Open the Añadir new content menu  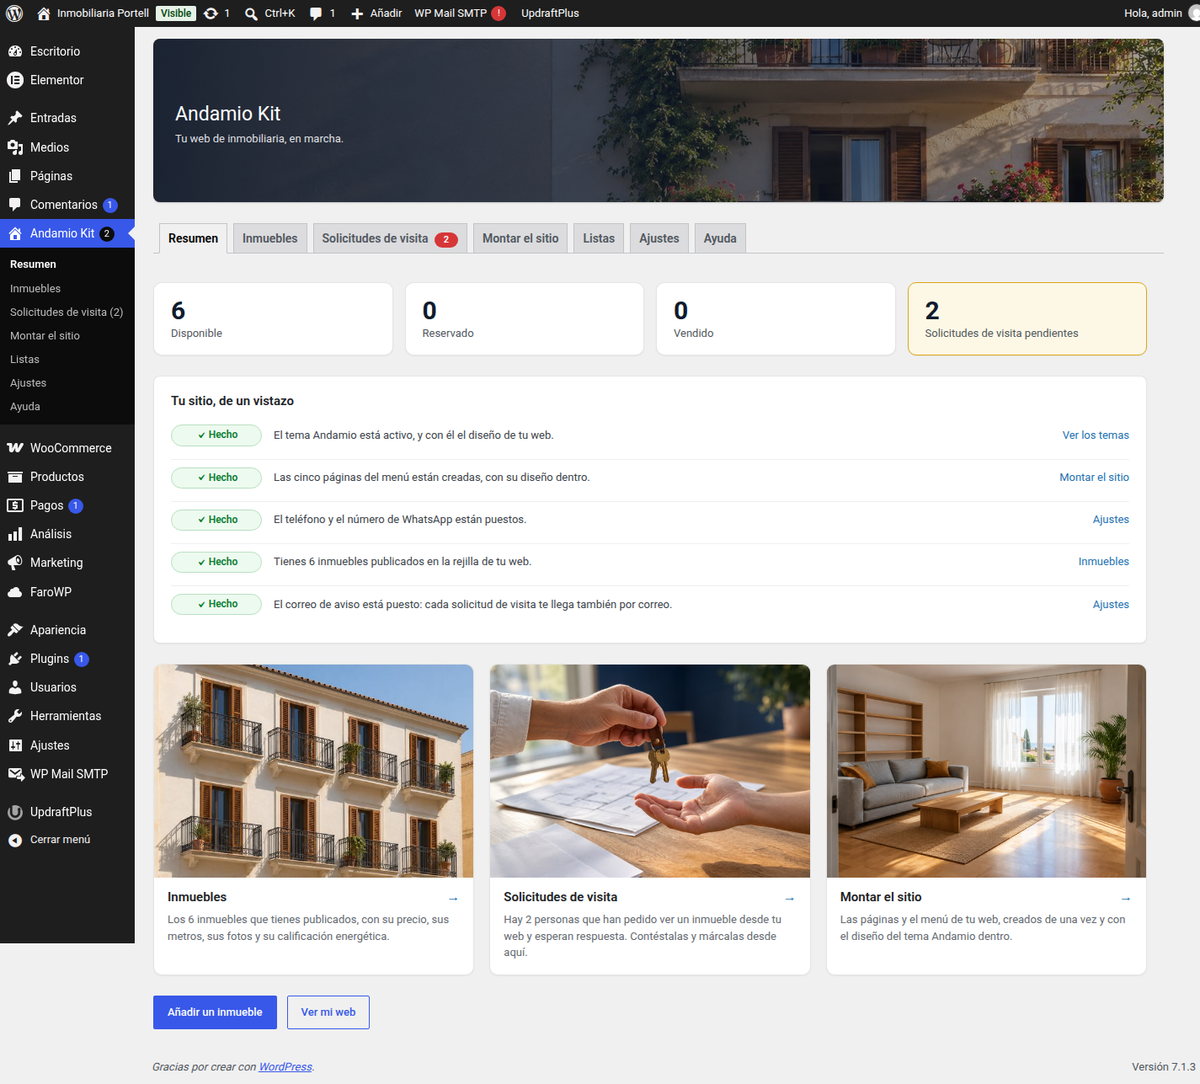(x=376, y=13)
